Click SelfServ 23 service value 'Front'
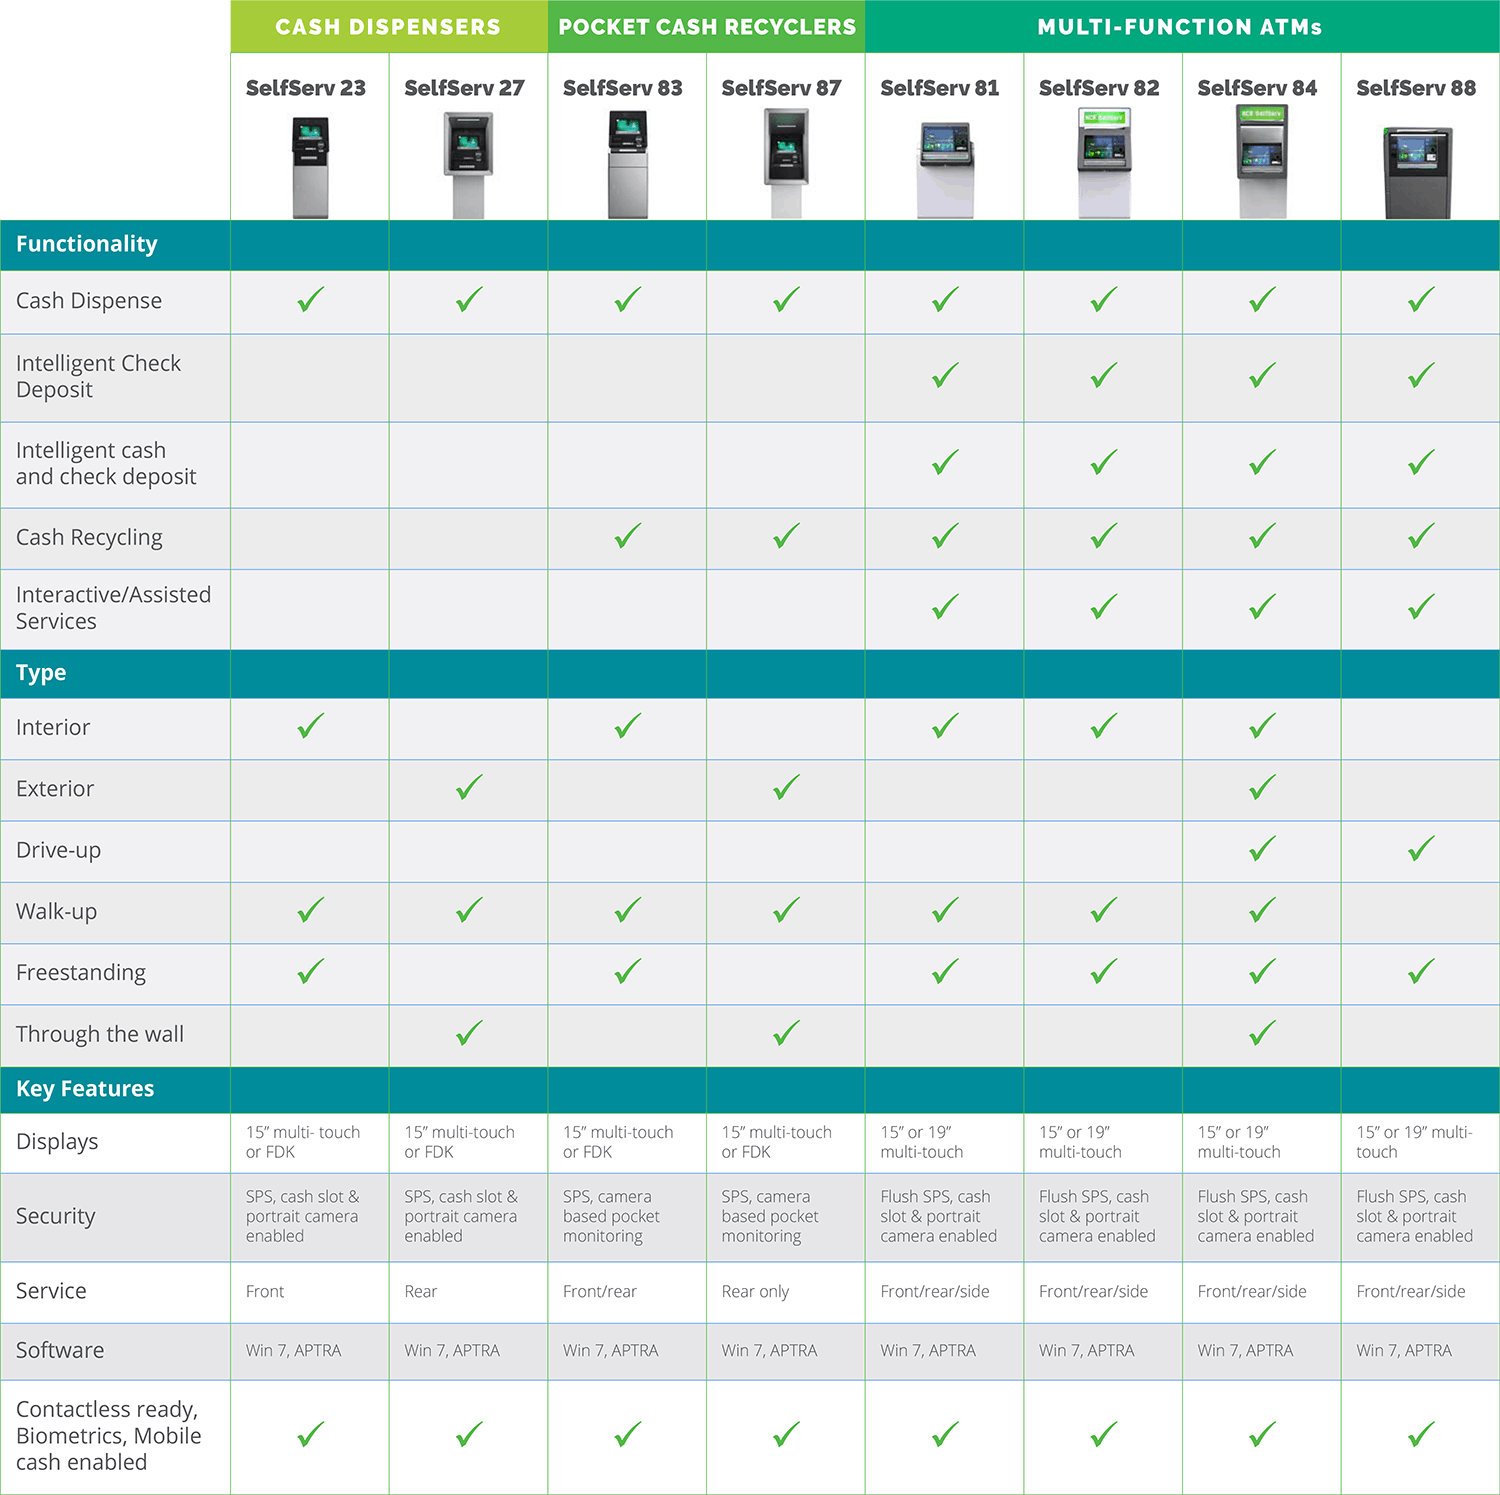1500x1495 pixels. tap(265, 1292)
